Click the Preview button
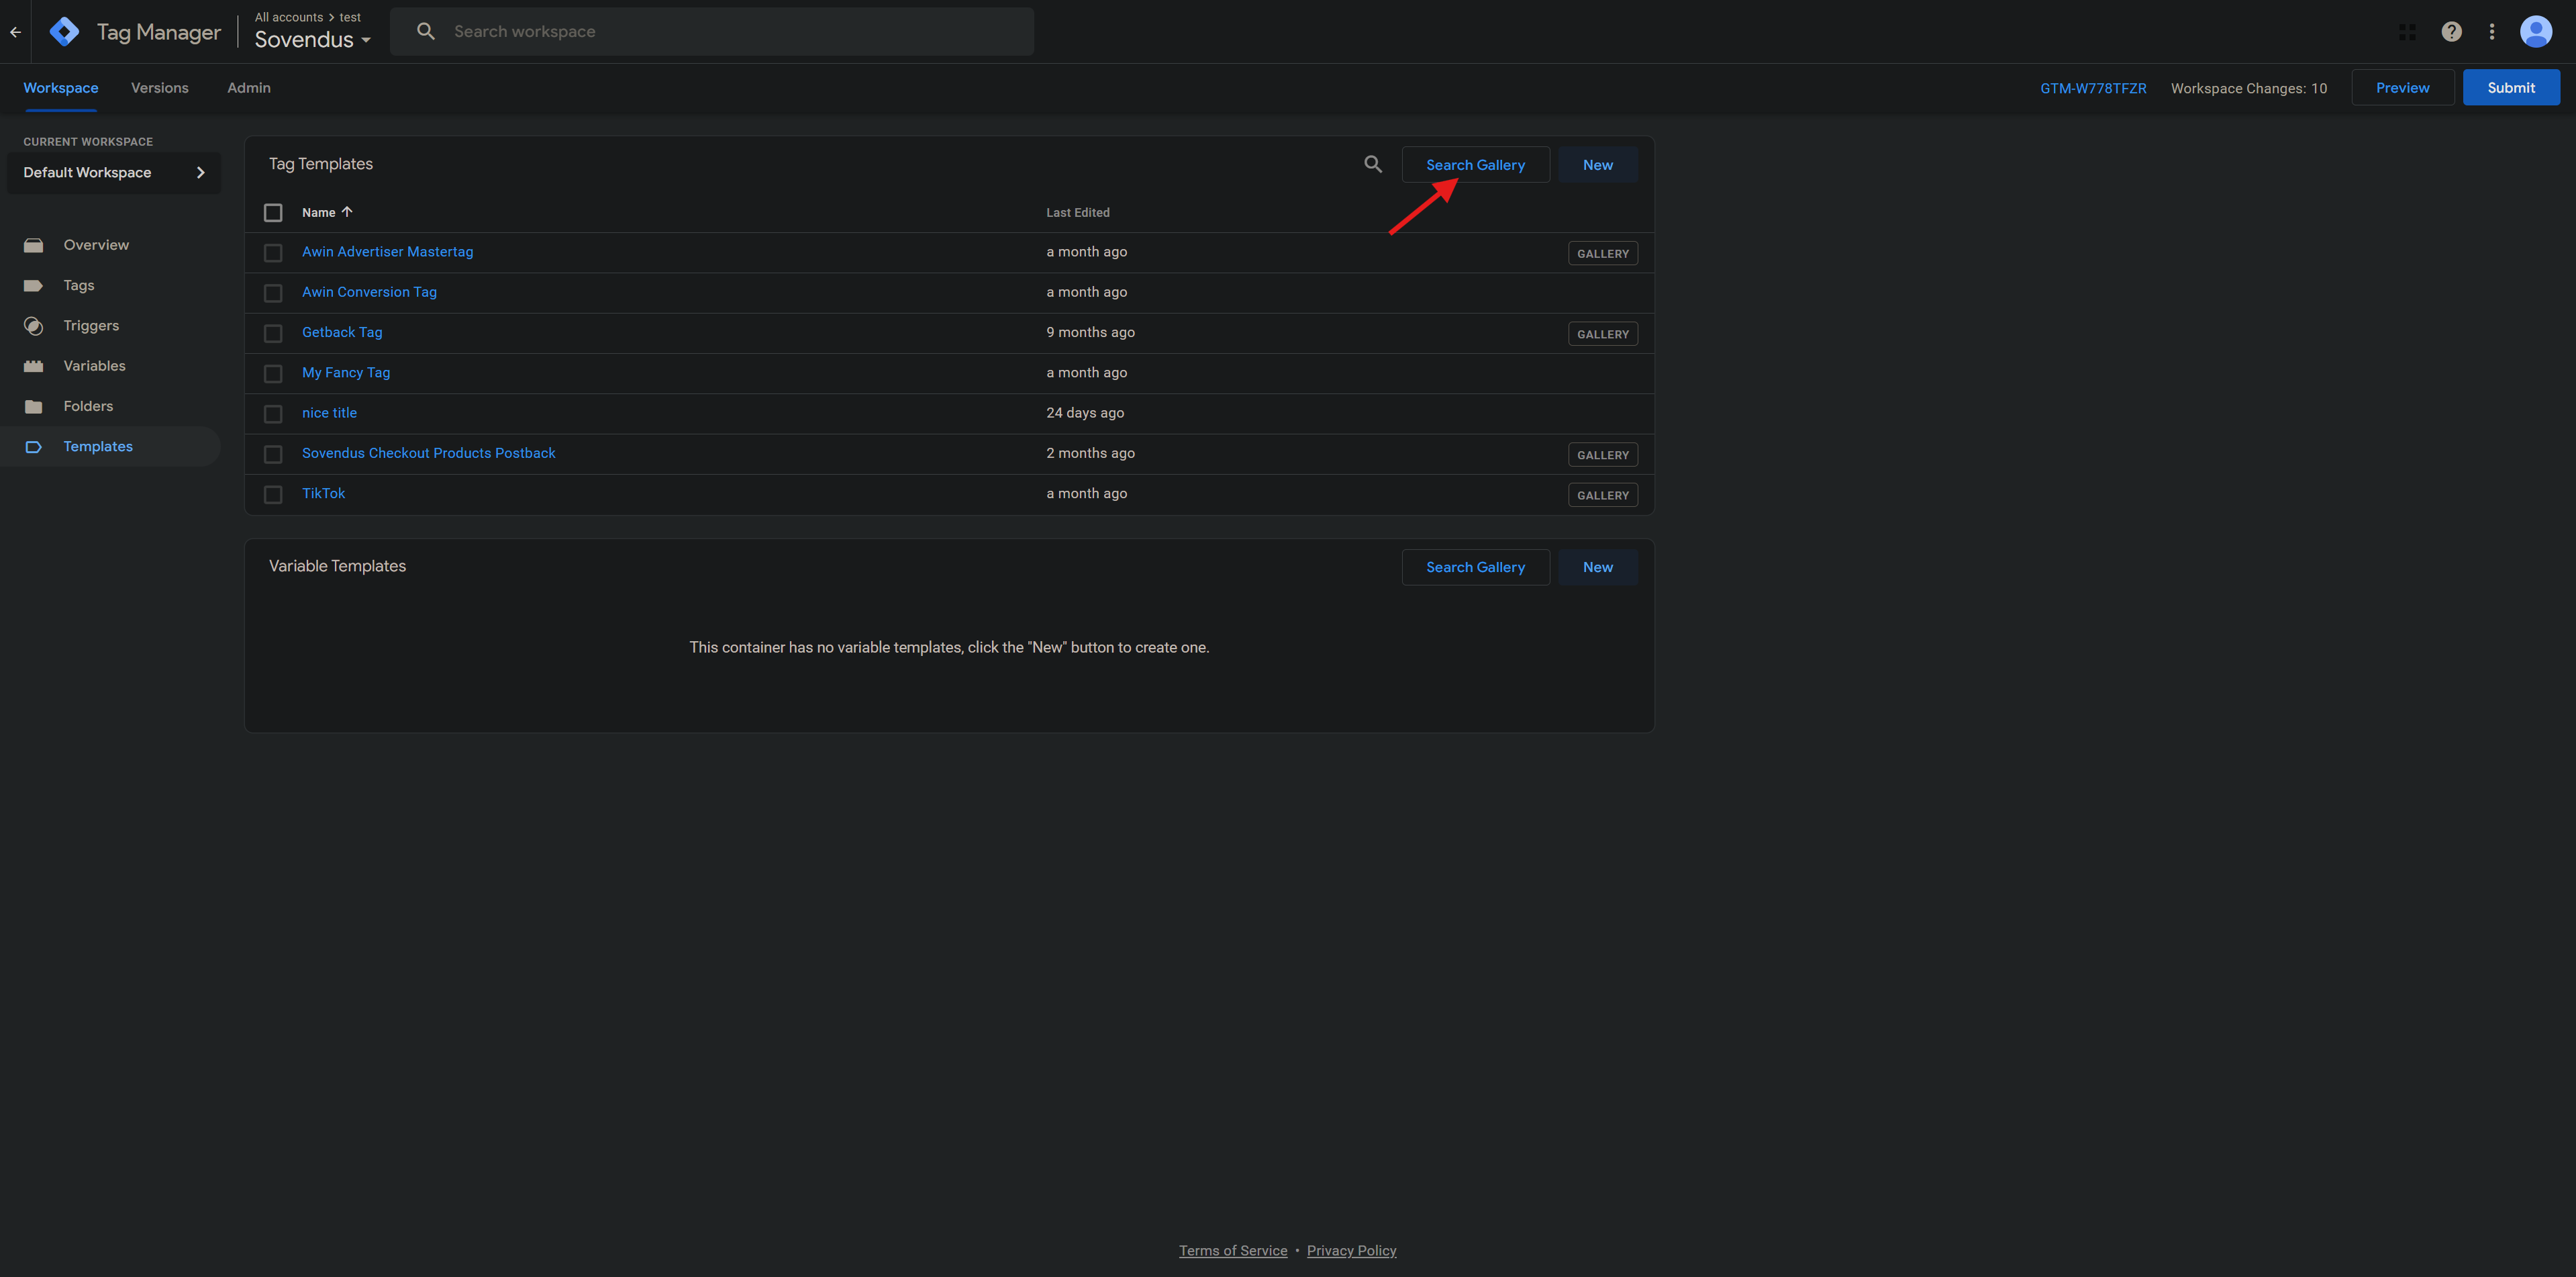The height and width of the screenshot is (1277, 2576). 2402,88
